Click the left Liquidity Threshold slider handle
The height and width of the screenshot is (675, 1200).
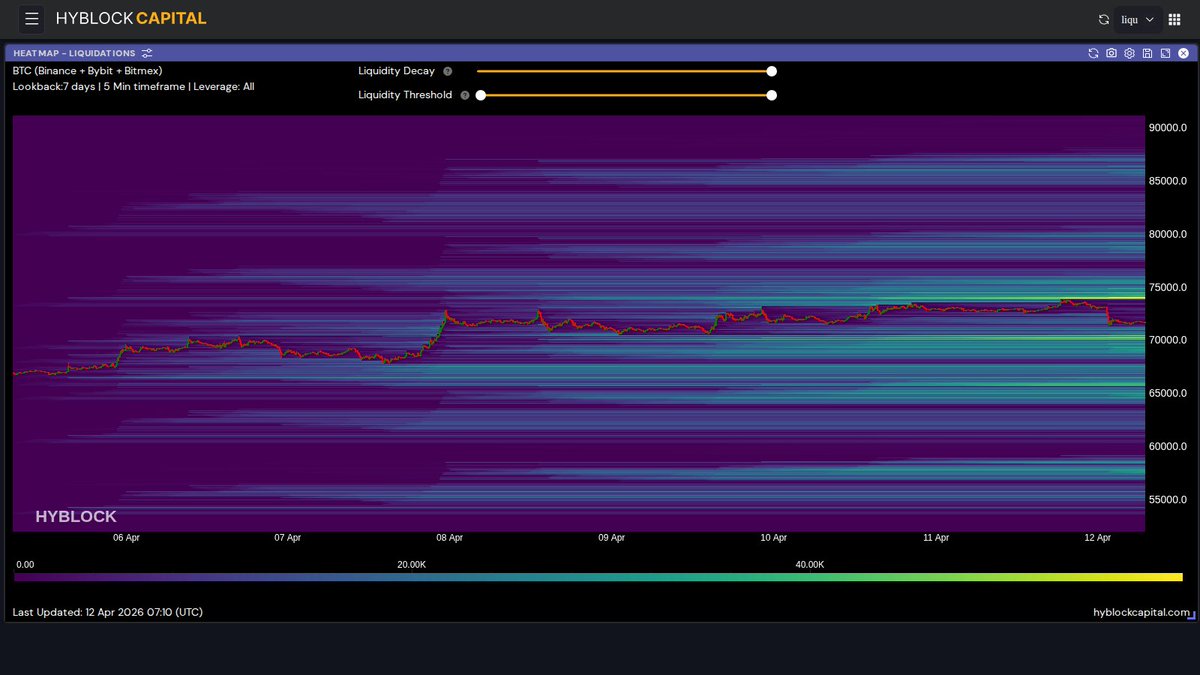[481, 95]
